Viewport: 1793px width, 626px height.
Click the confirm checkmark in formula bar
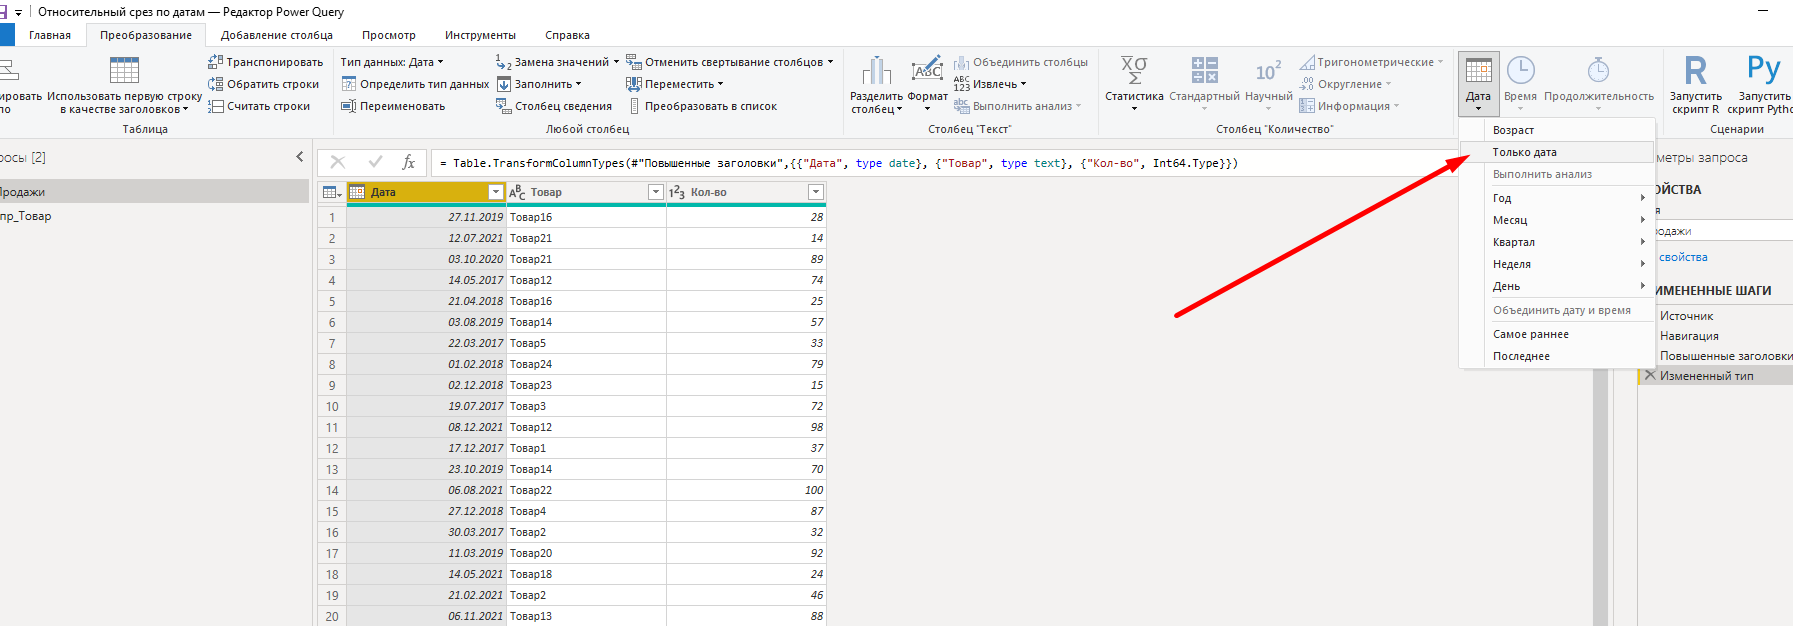pos(375,162)
